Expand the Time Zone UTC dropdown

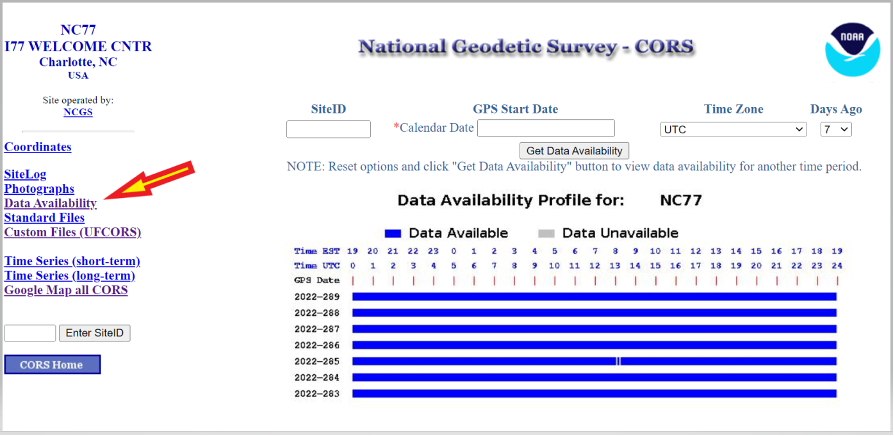pos(732,129)
